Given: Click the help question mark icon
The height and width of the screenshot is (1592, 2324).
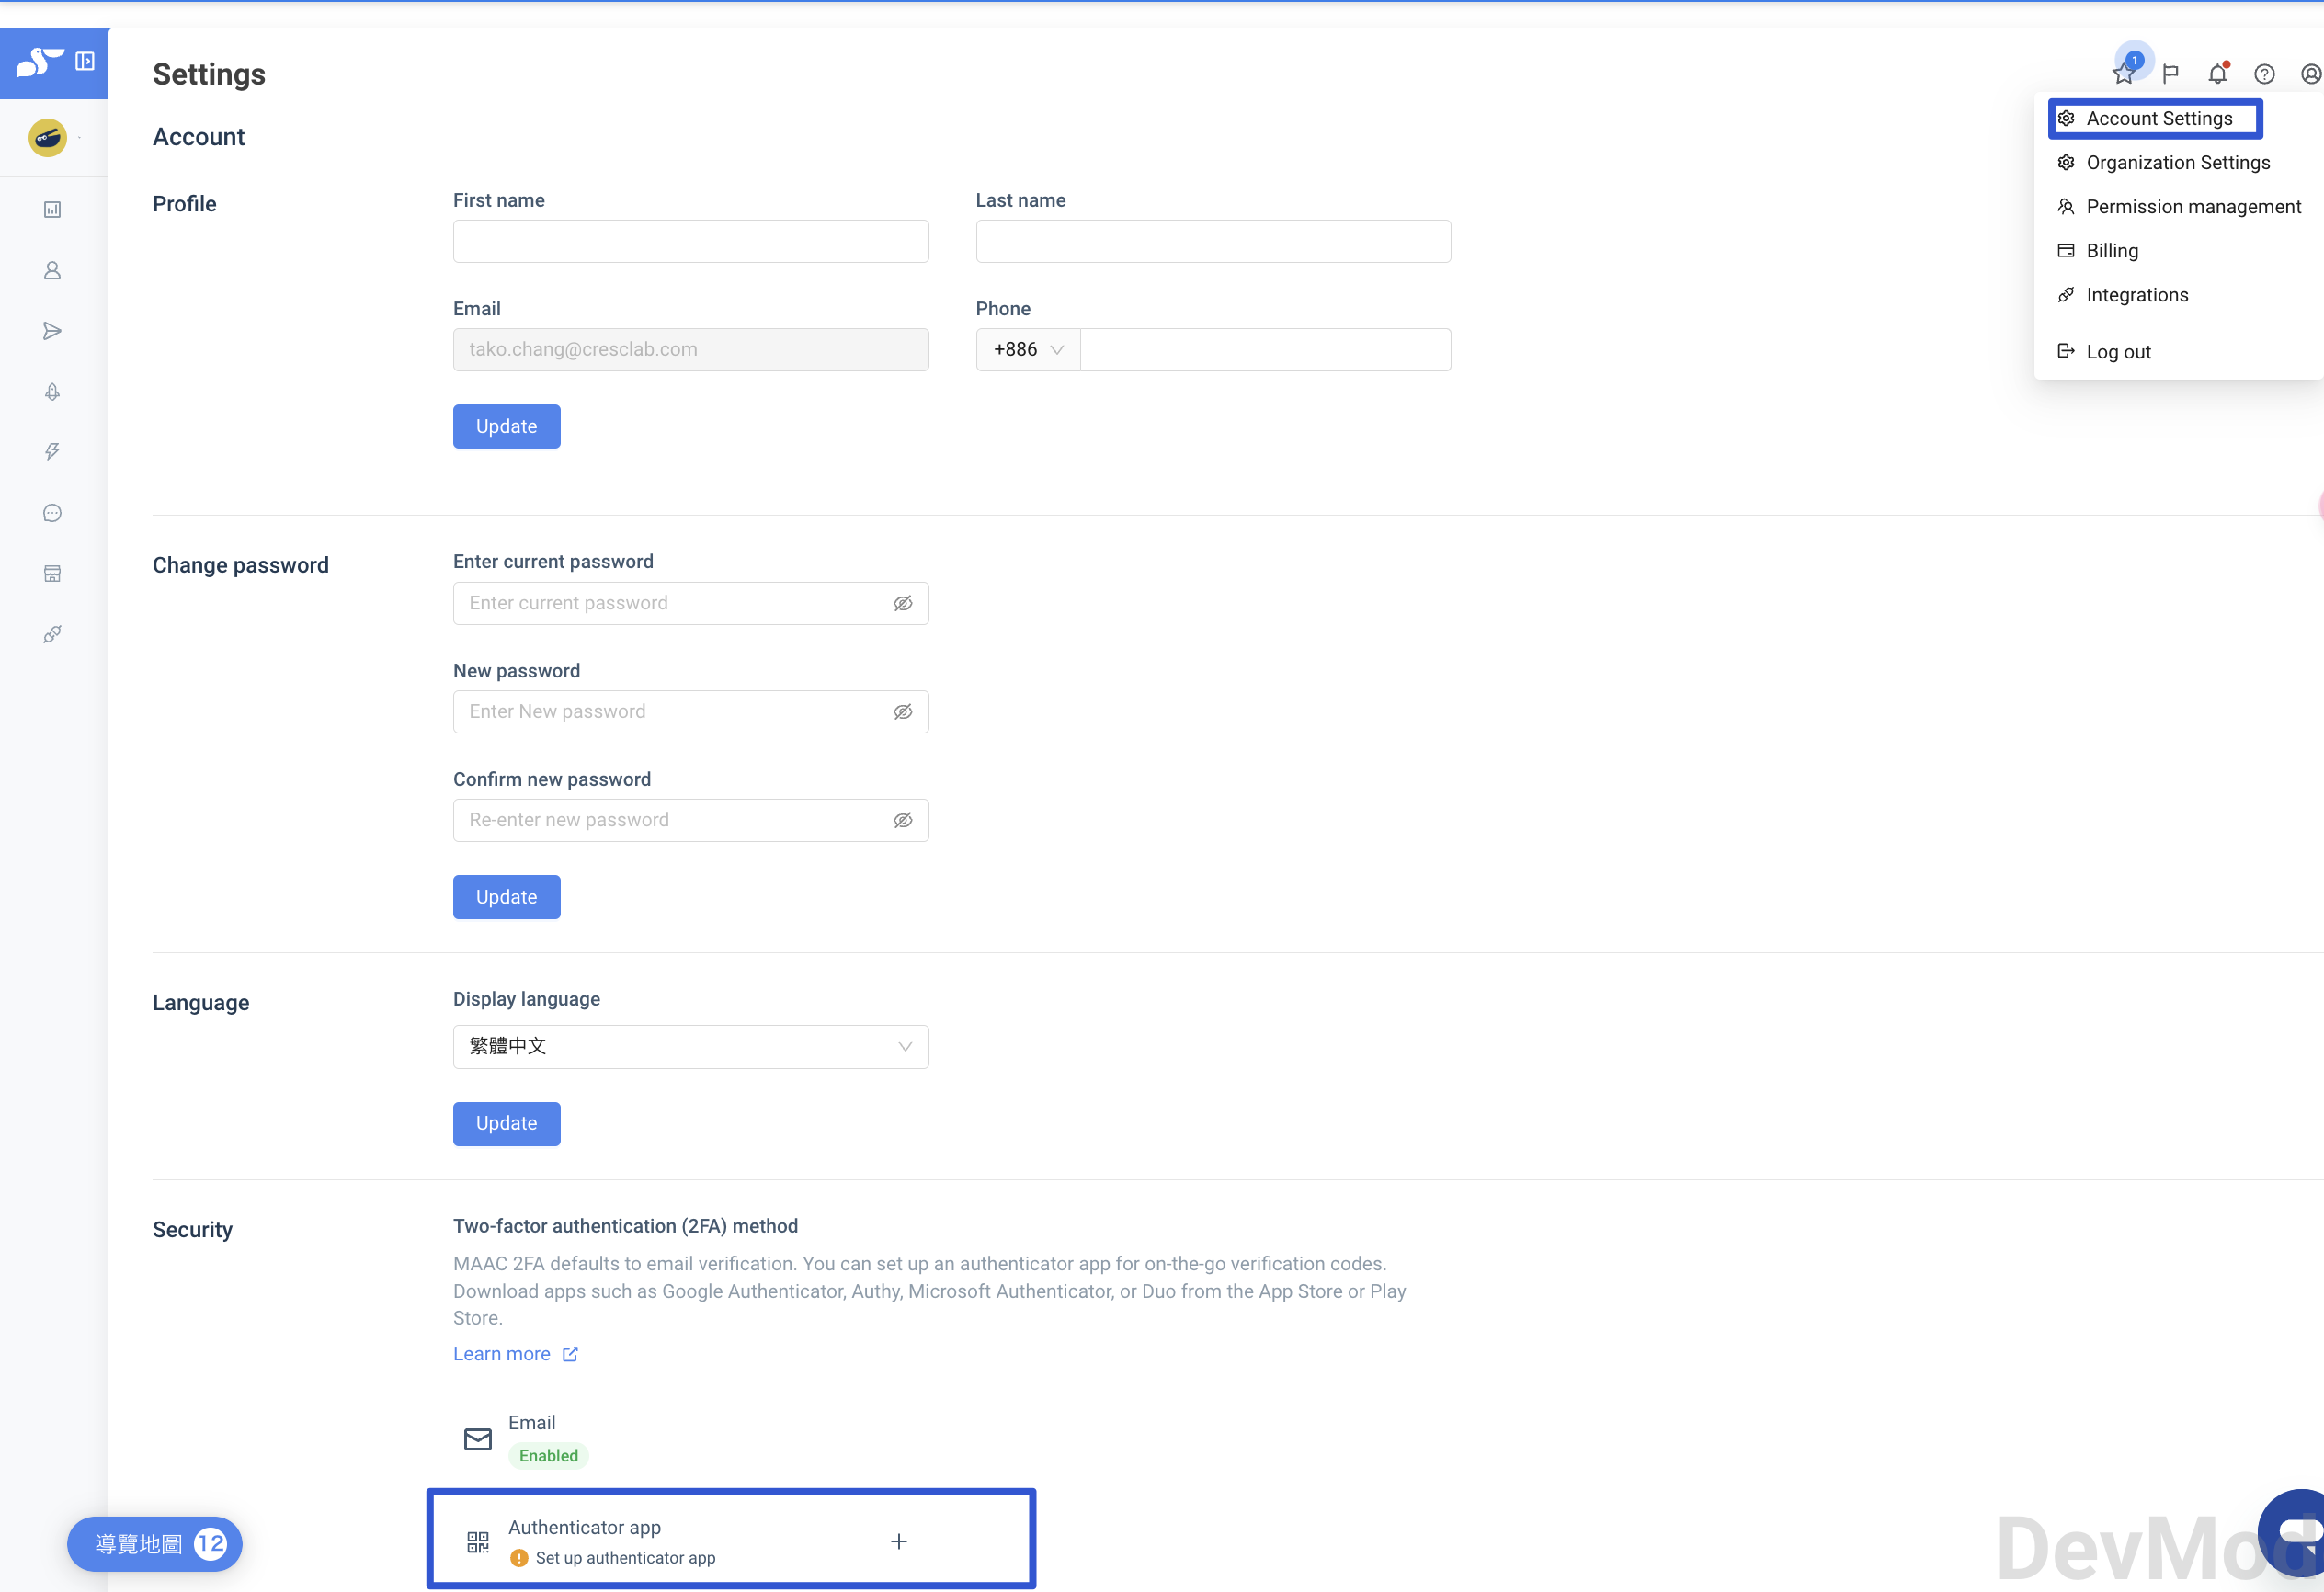Looking at the screenshot, I should coord(2264,74).
